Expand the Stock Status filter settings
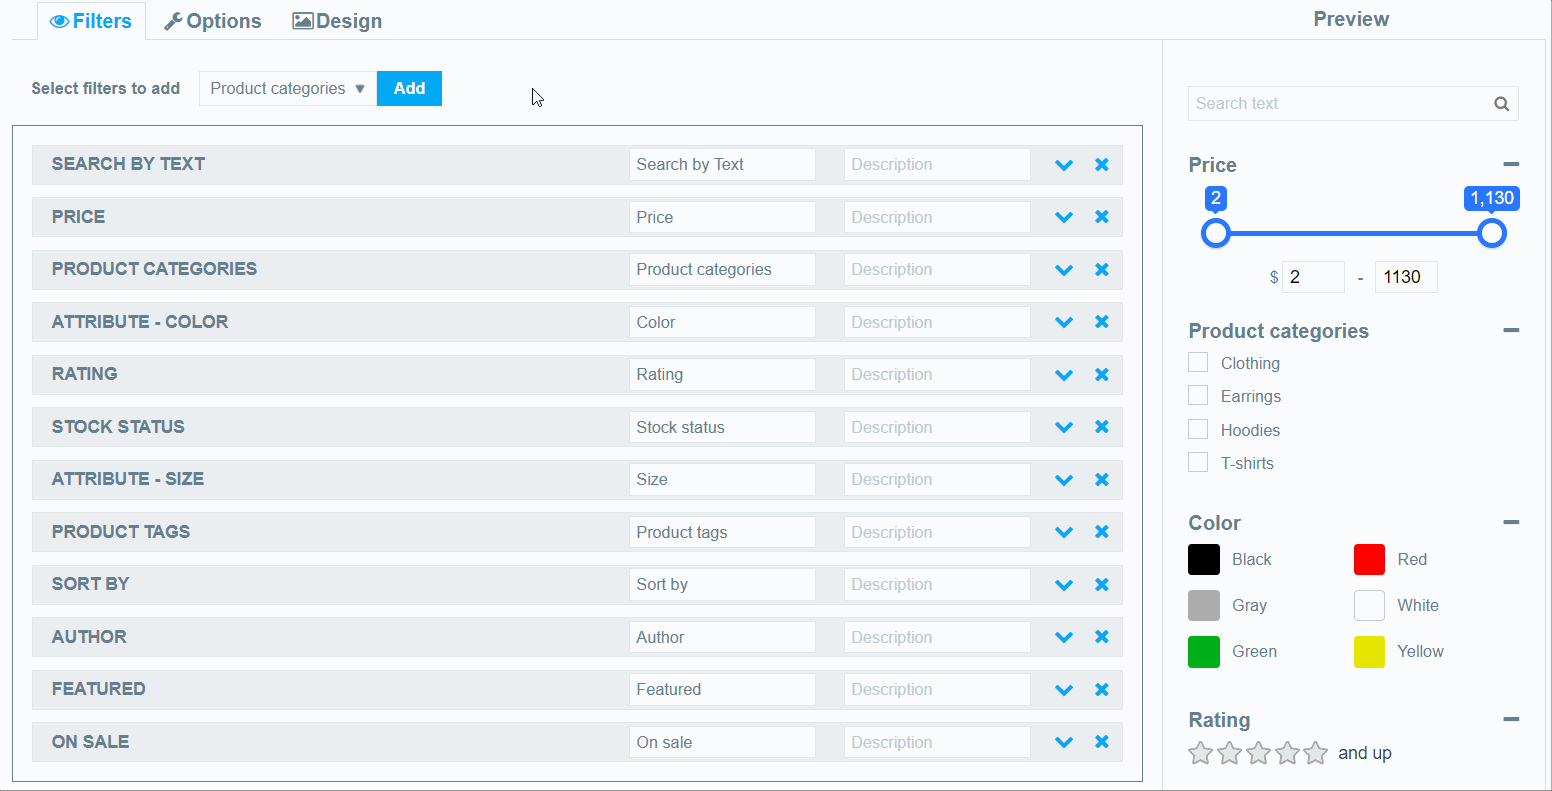1552x791 pixels. 1064,428
